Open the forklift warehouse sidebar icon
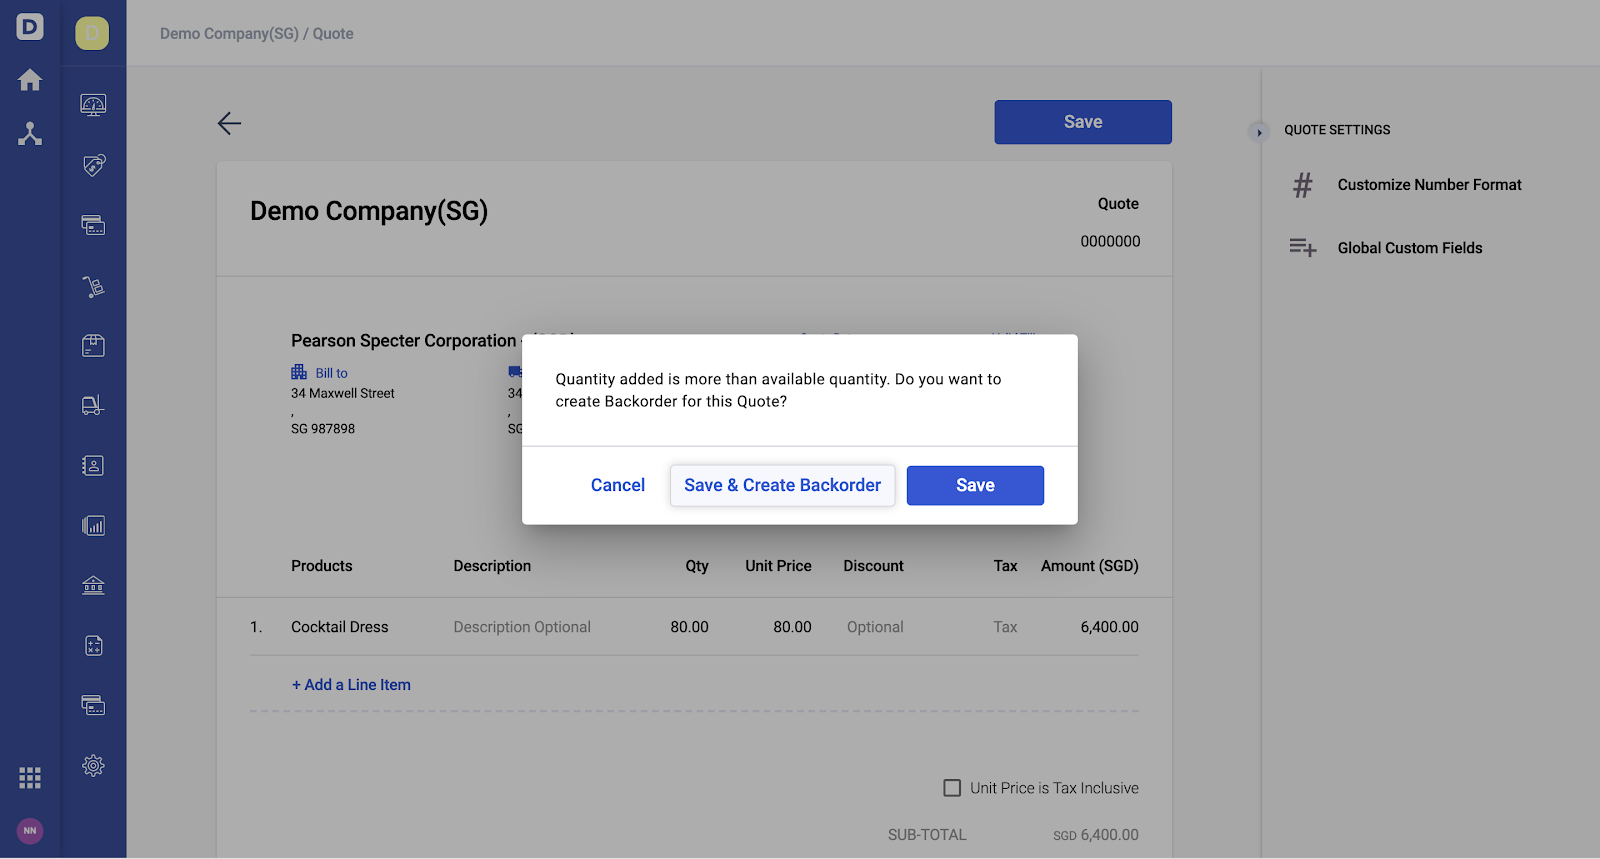Image resolution: width=1600 pixels, height=859 pixels. click(x=93, y=405)
